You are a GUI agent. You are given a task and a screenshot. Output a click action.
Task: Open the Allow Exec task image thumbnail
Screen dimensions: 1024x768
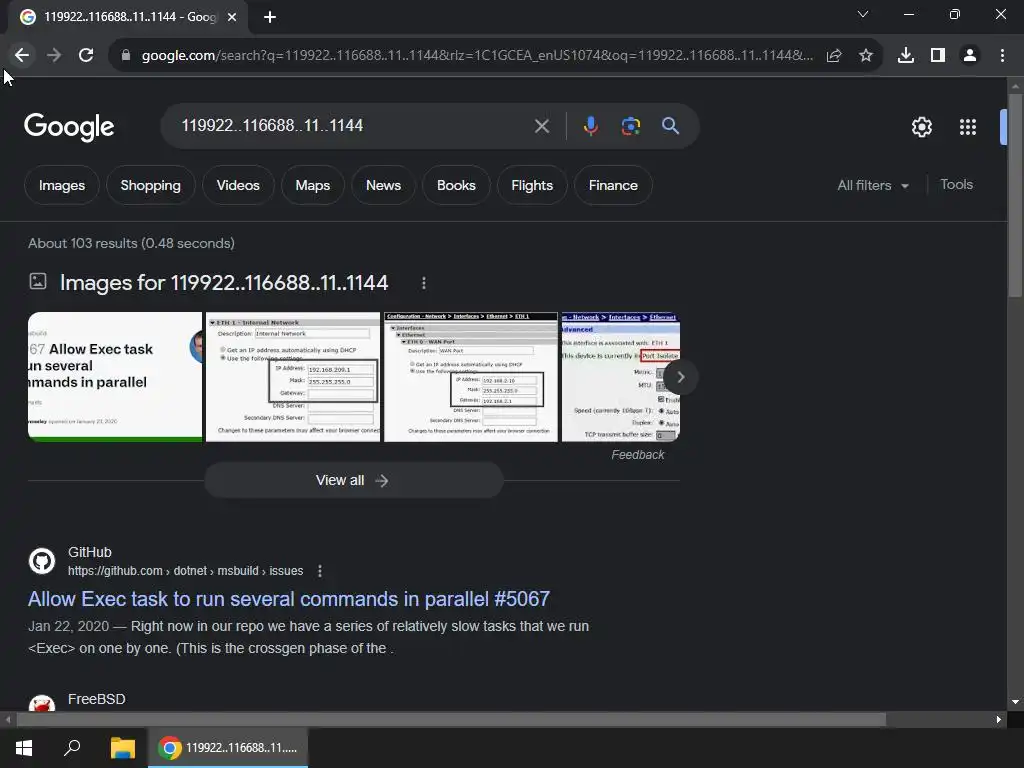pos(115,377)
